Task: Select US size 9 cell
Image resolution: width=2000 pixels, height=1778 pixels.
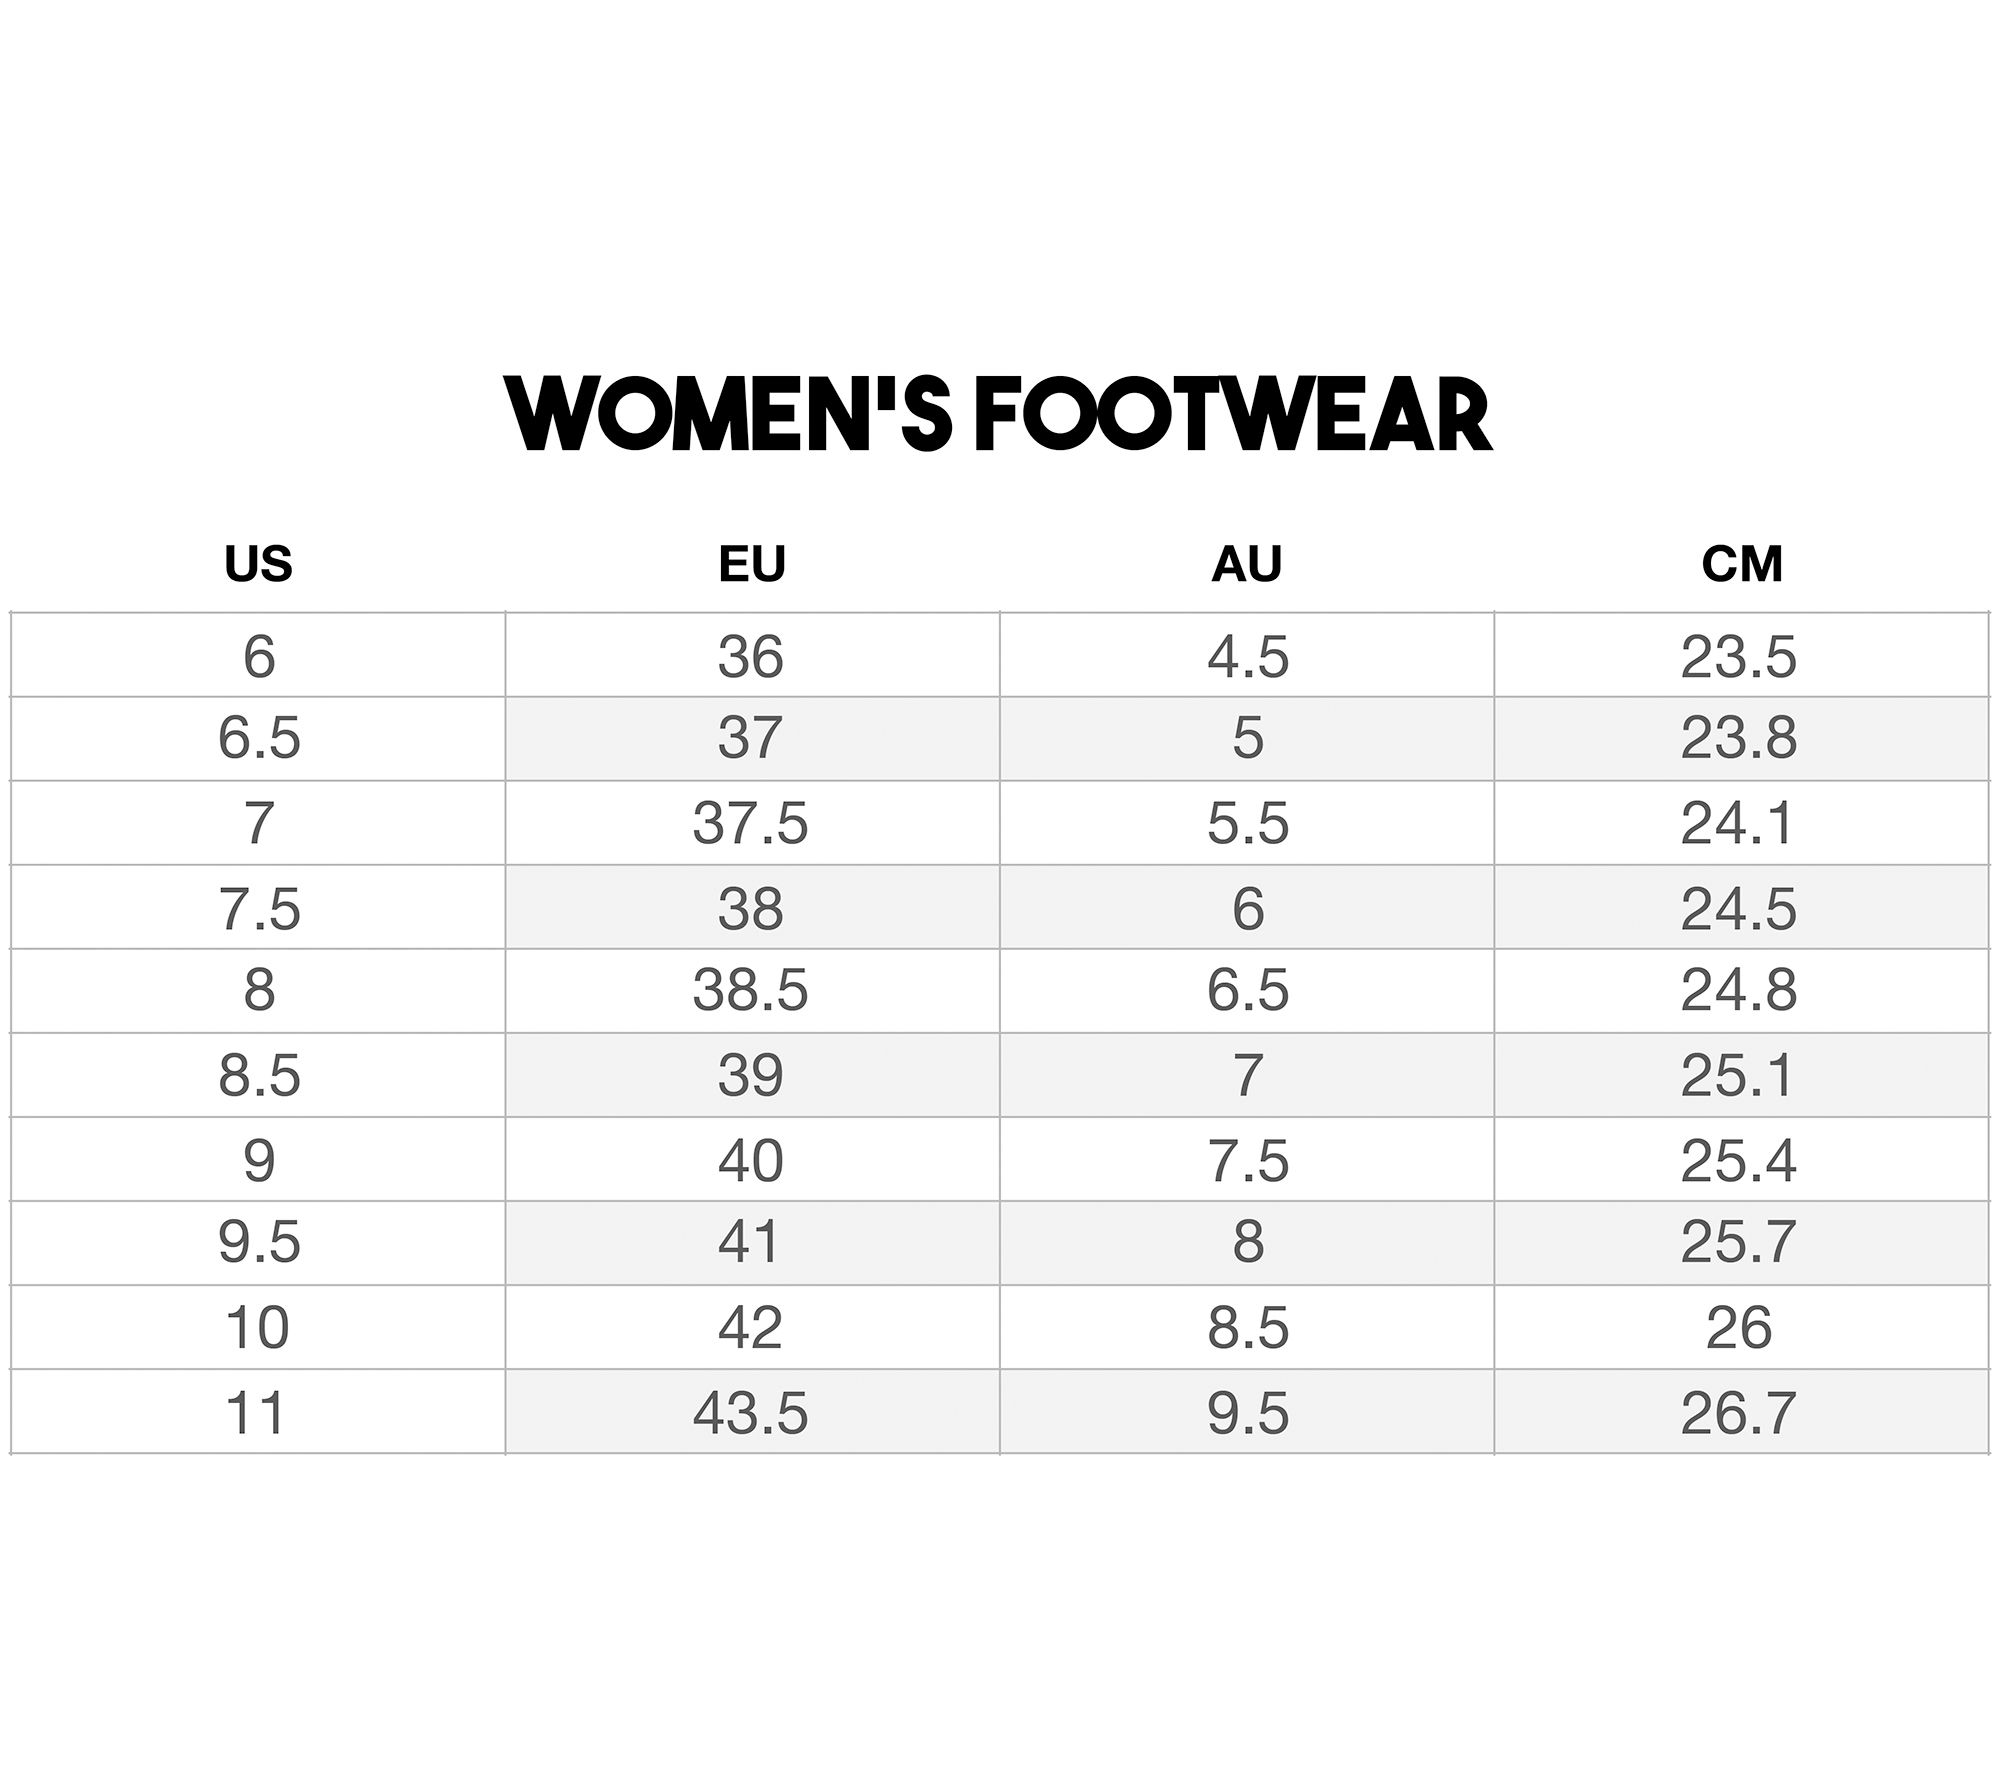Action: 258,1159
